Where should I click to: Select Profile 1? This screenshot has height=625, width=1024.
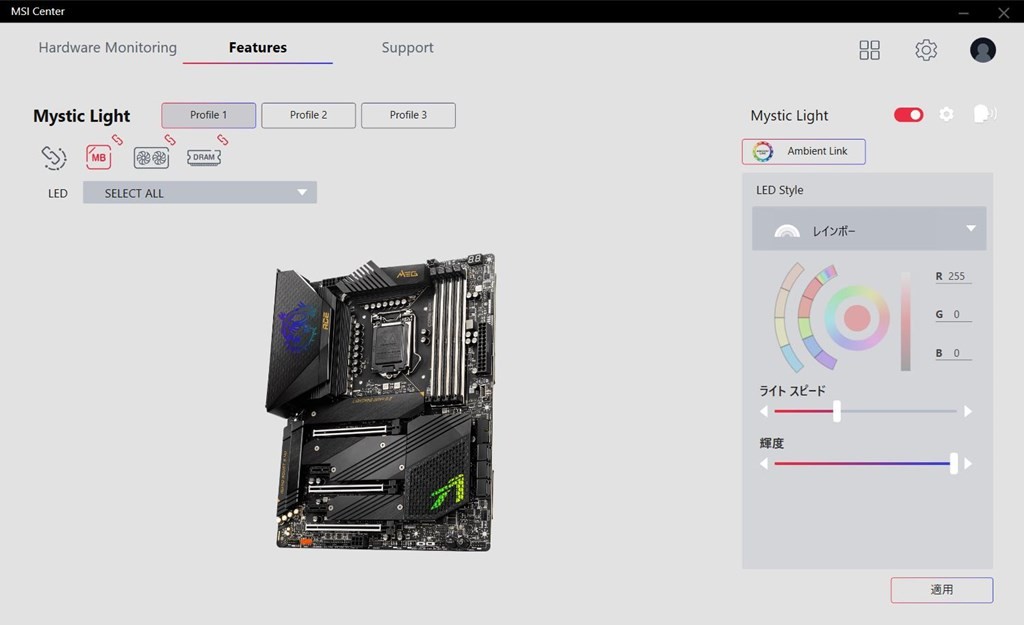click(x=209, y=115)
